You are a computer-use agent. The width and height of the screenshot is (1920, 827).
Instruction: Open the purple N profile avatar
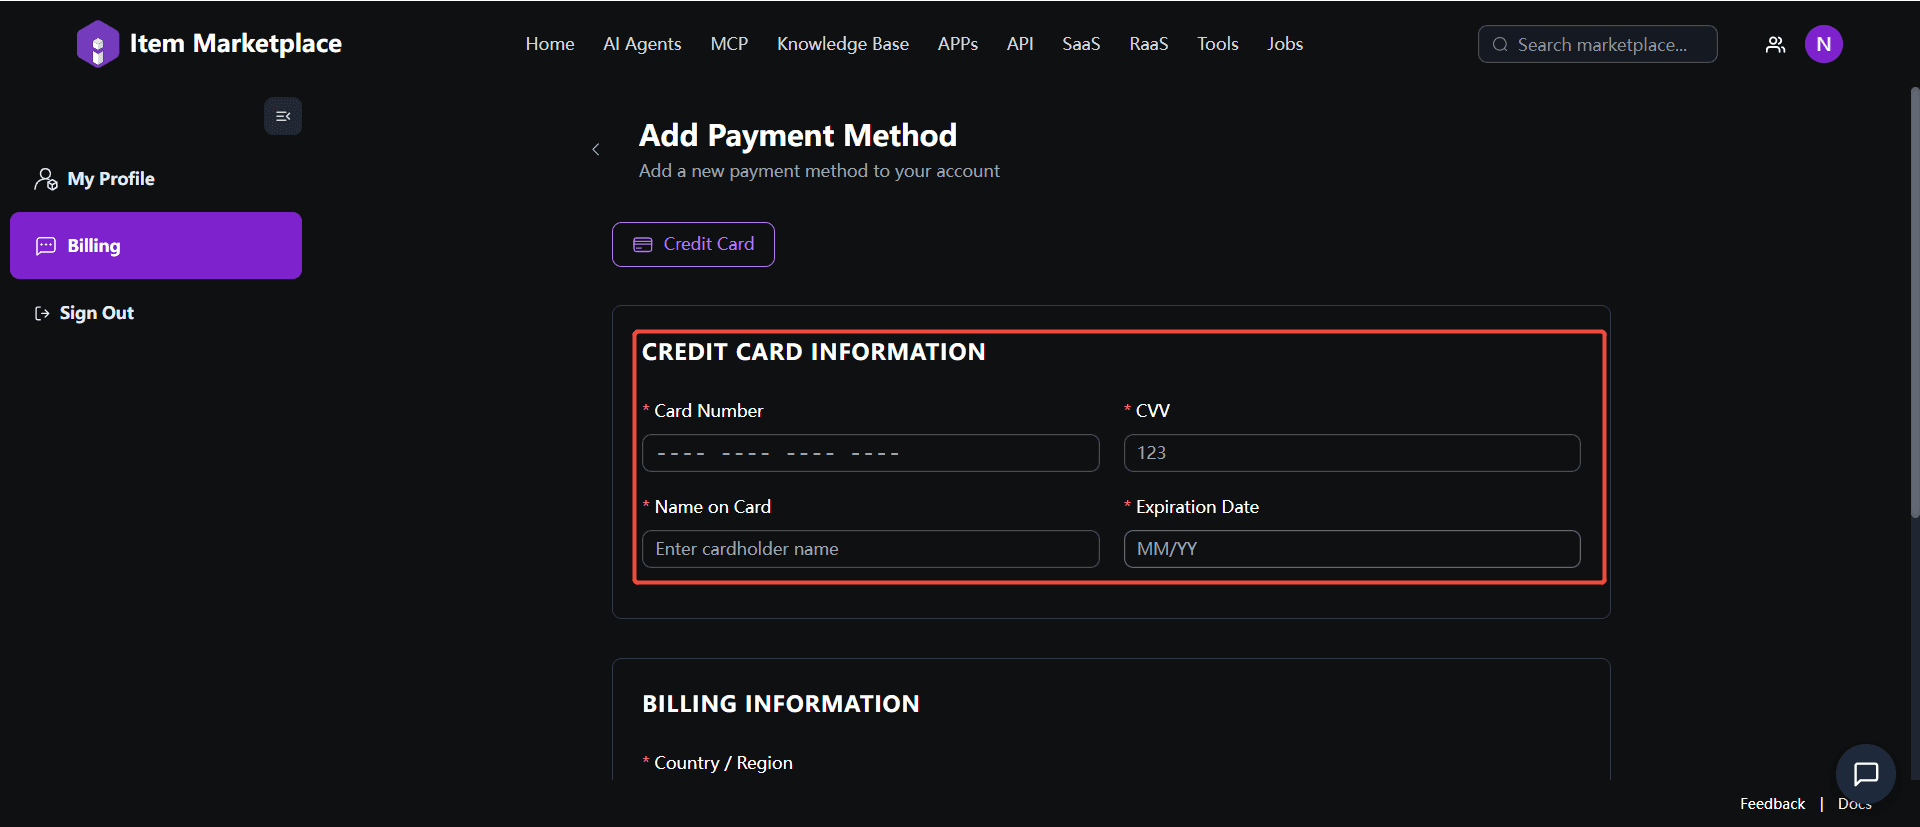(x=1823, y=44)
